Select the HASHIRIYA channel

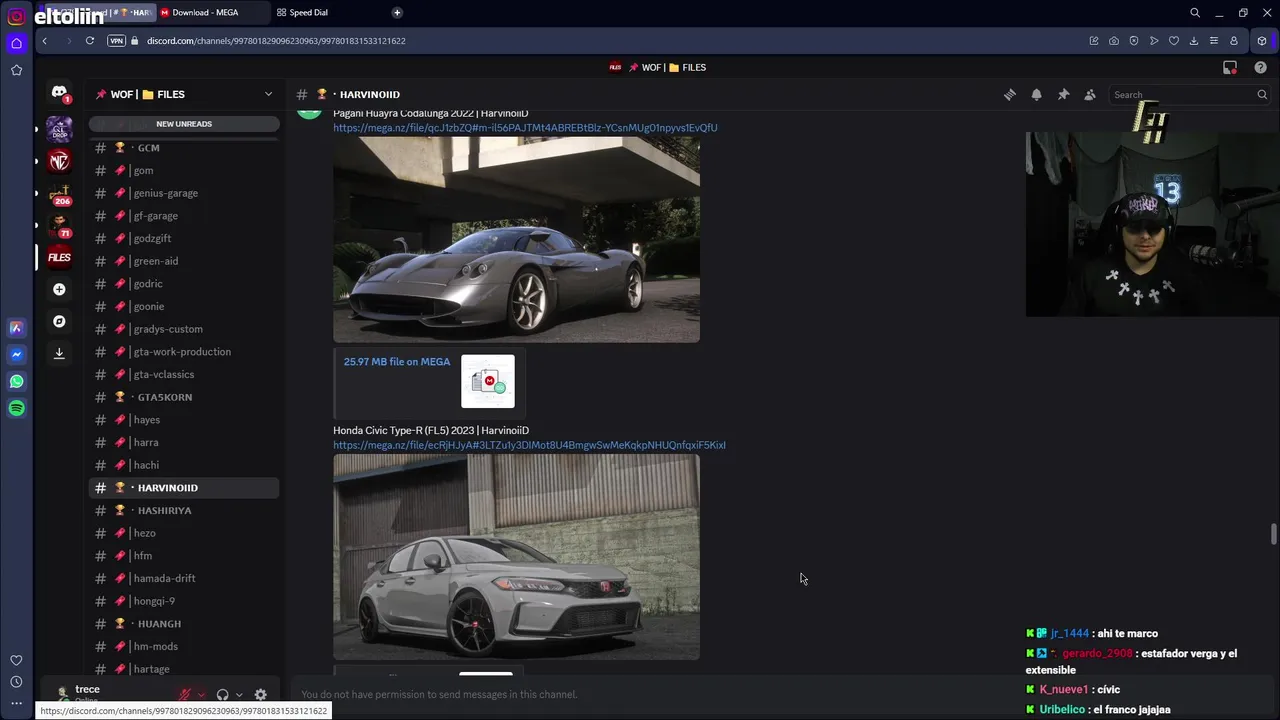point(184,510)
